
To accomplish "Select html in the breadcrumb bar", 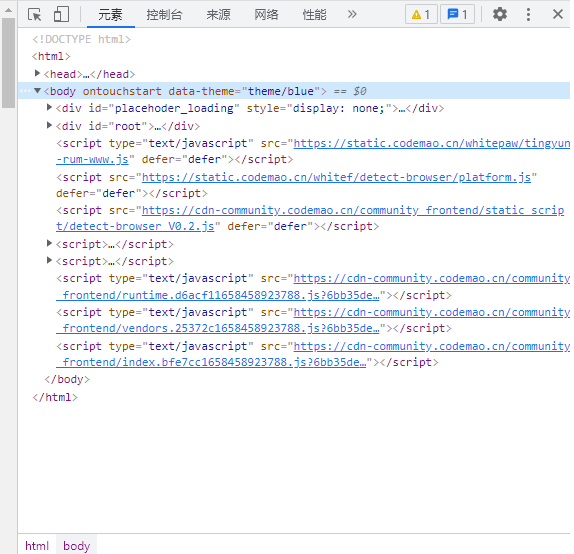I will 37,546.
